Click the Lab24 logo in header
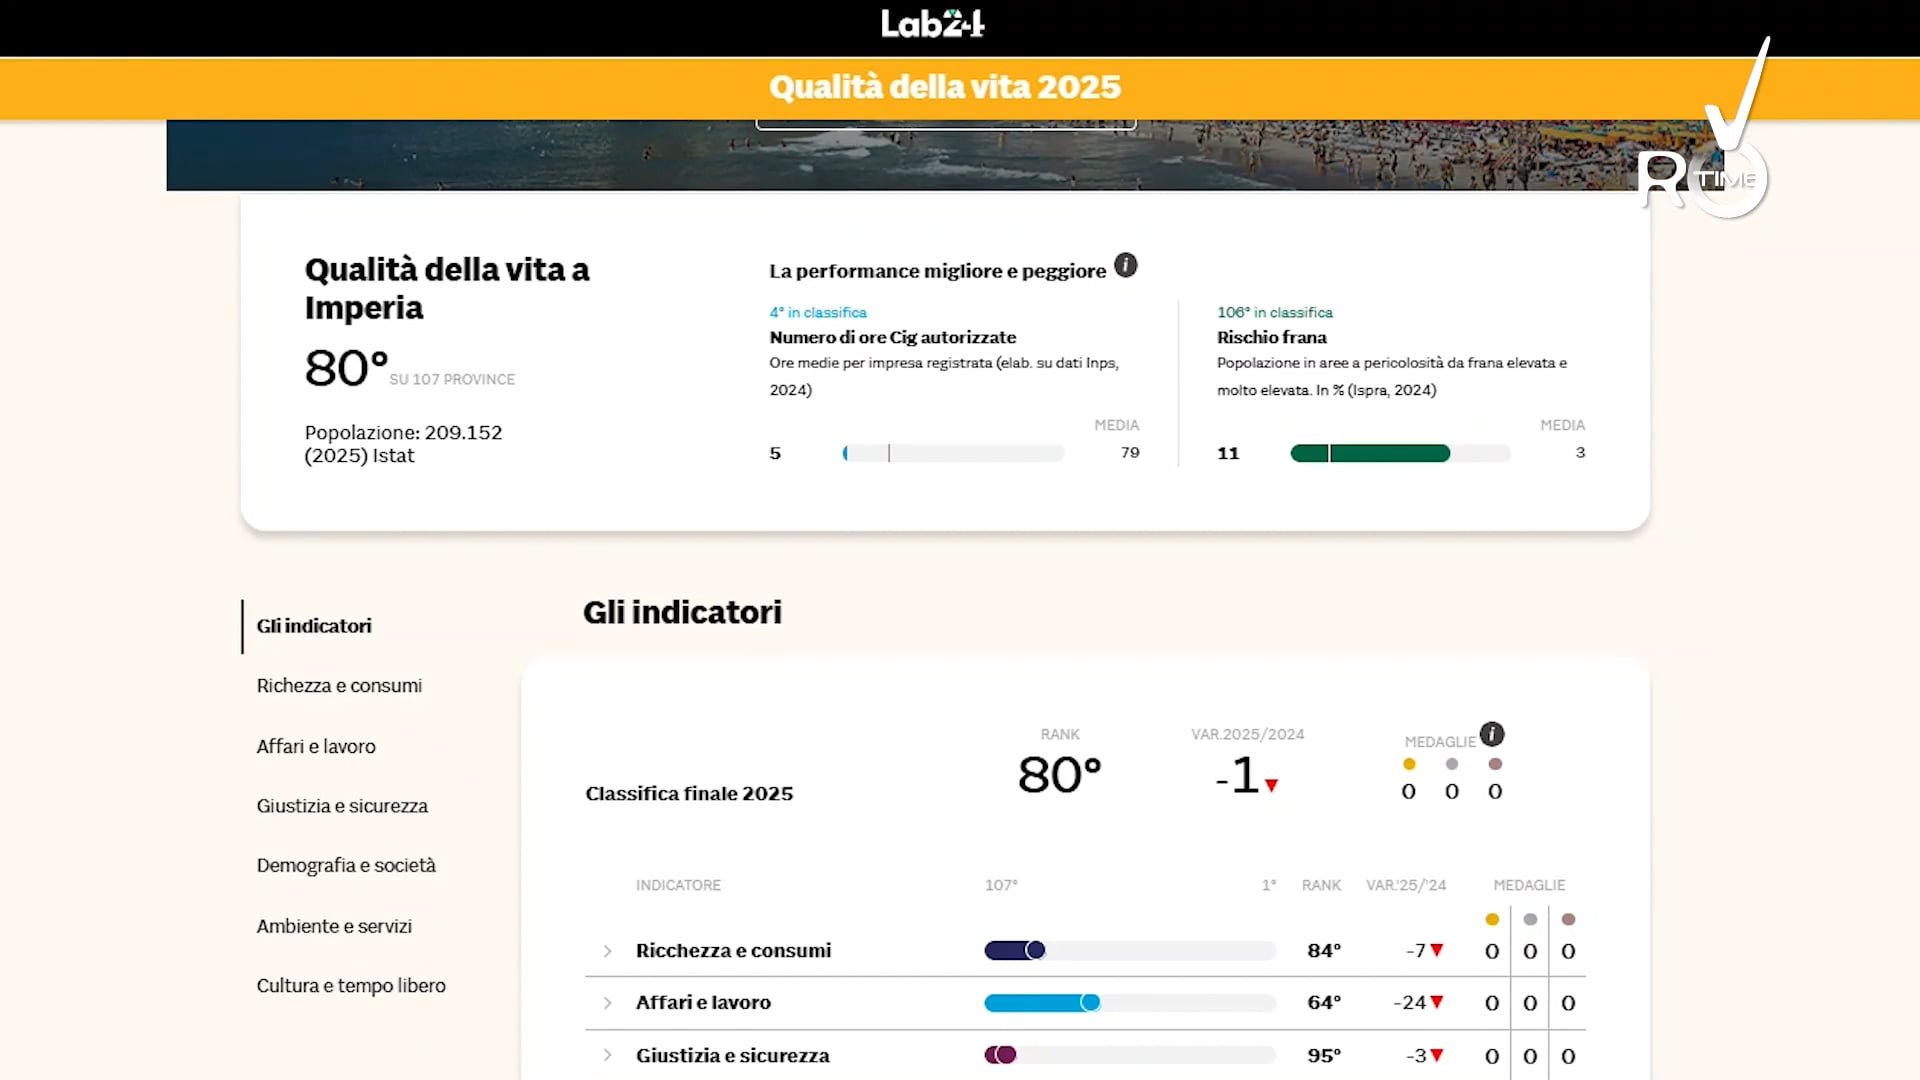Screen dimensions: 1920x1080 tap(932, 24)
